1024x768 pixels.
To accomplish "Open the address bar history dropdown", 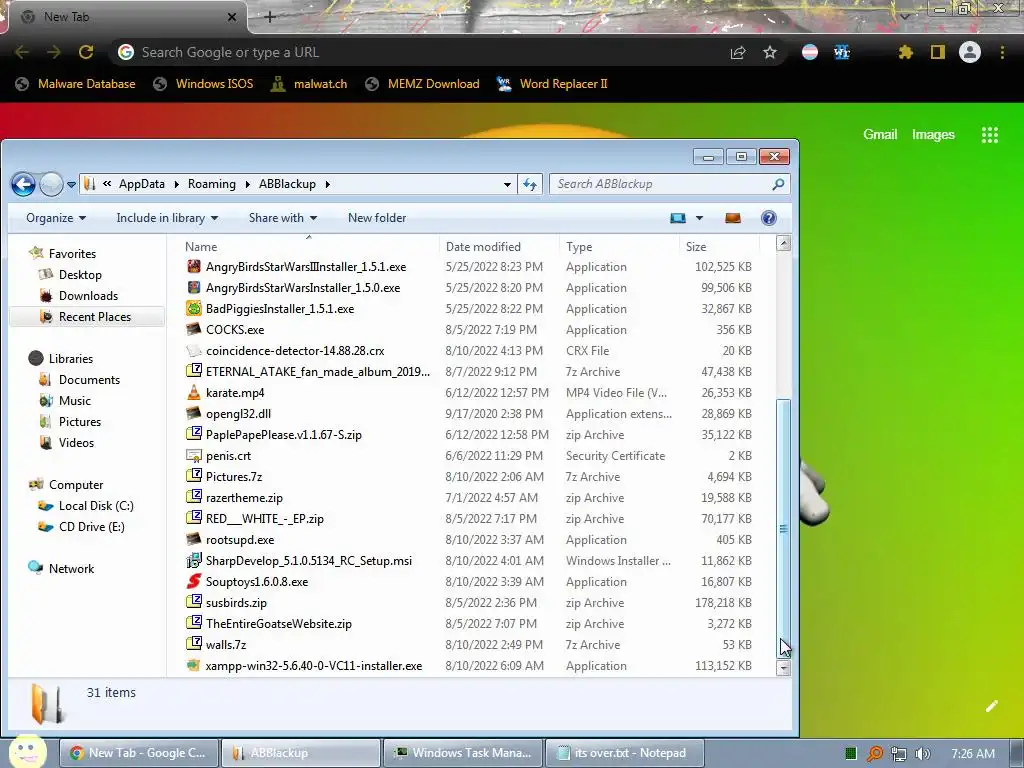I will 507,185.
